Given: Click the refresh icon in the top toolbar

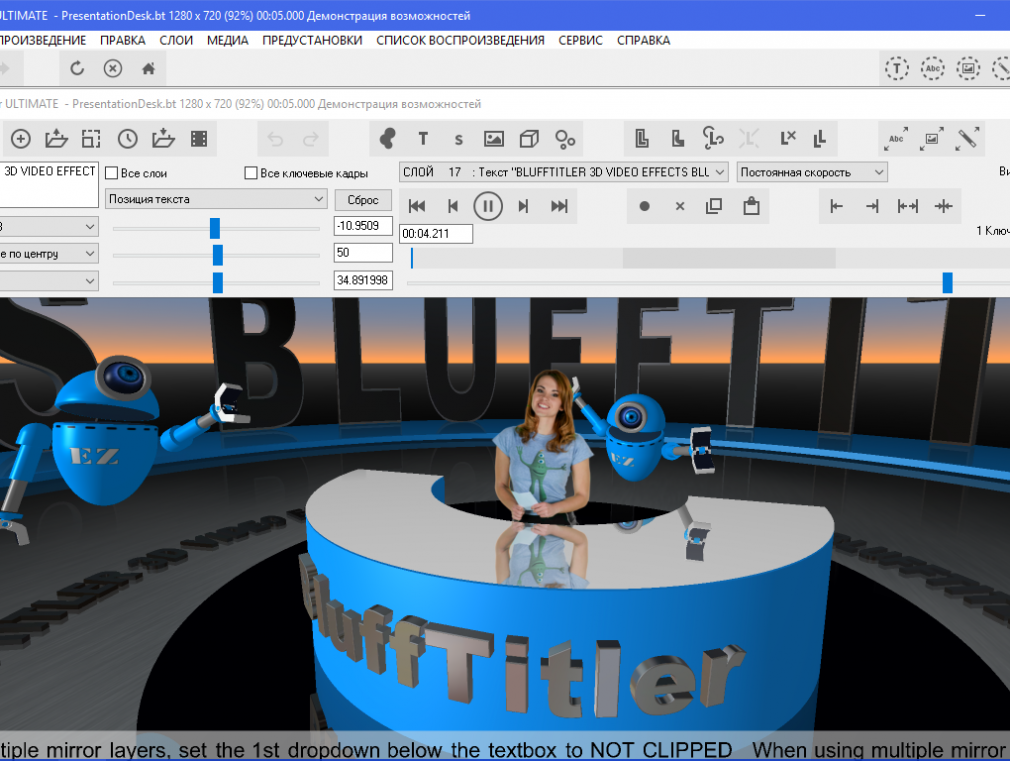Looking at the screenshot, I should (77, 68).
